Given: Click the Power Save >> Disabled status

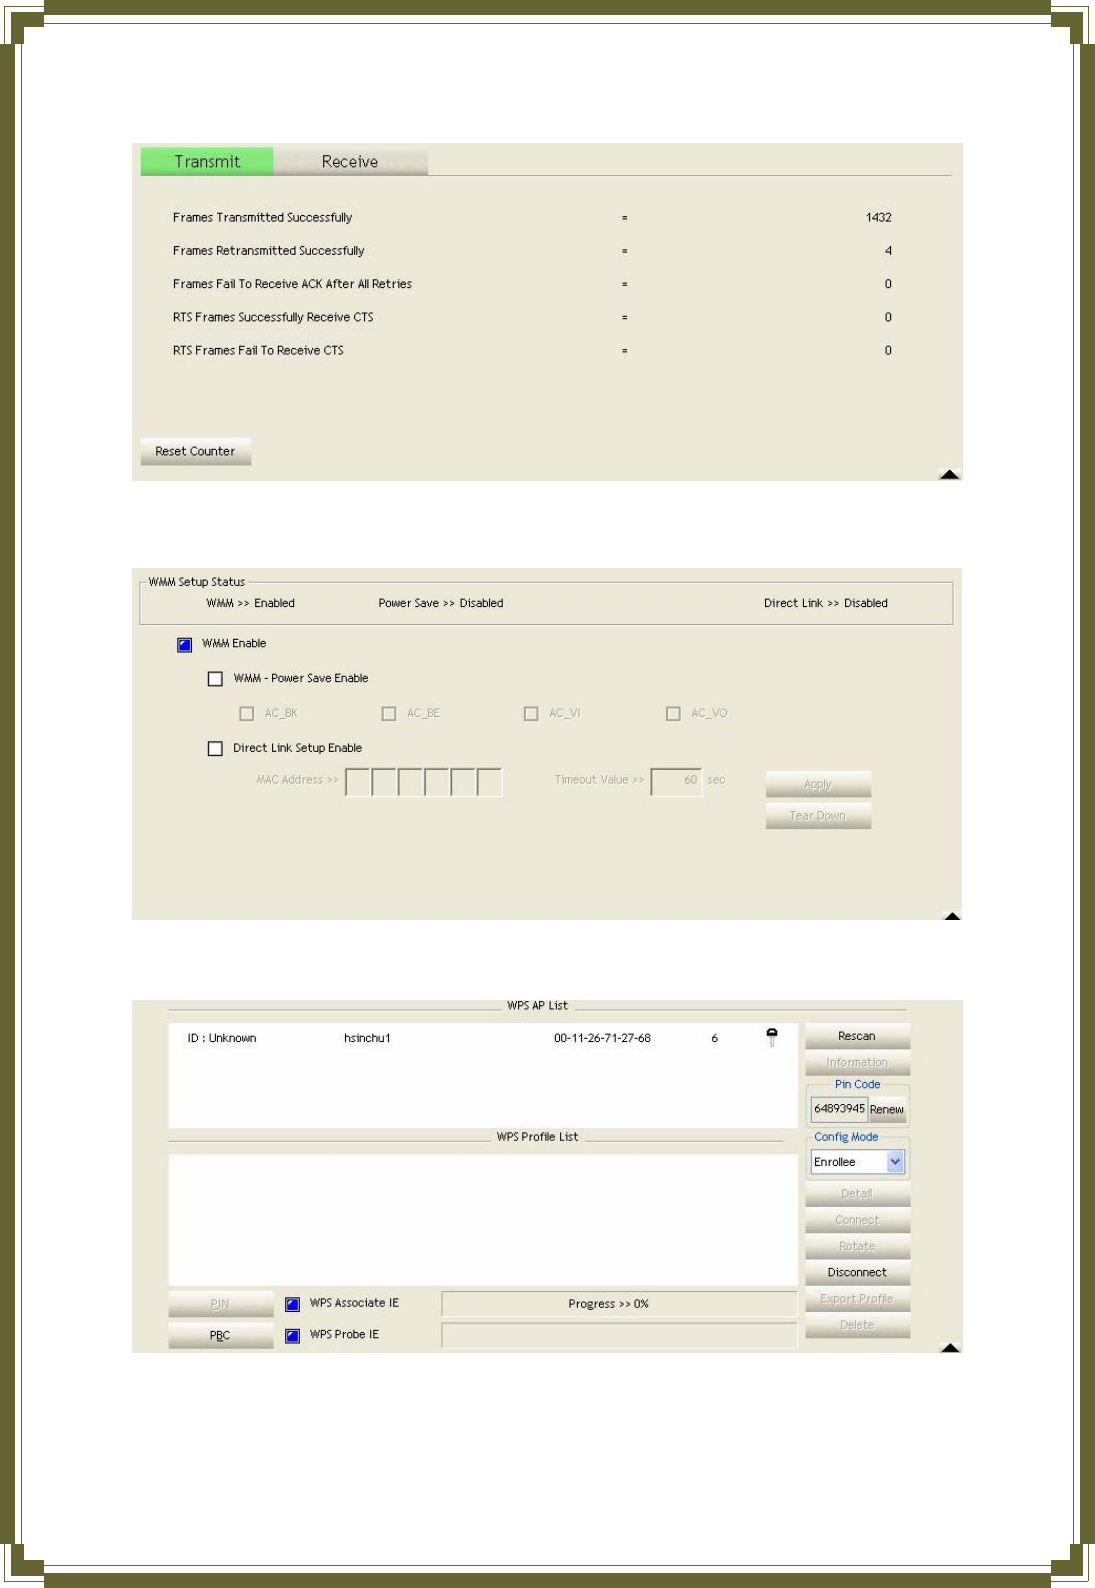Looking at the screenshot, I should tap(441, 603).
